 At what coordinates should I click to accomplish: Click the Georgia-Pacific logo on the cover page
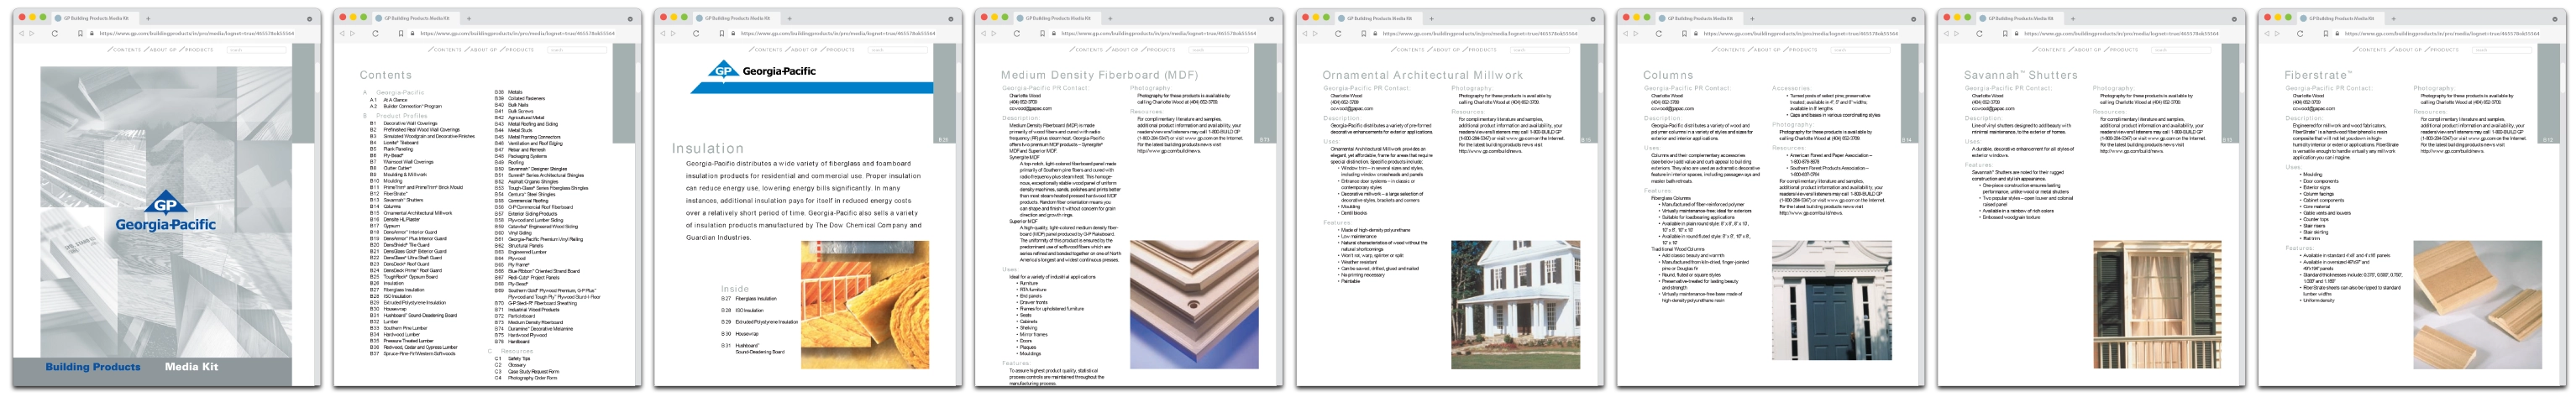166,213
